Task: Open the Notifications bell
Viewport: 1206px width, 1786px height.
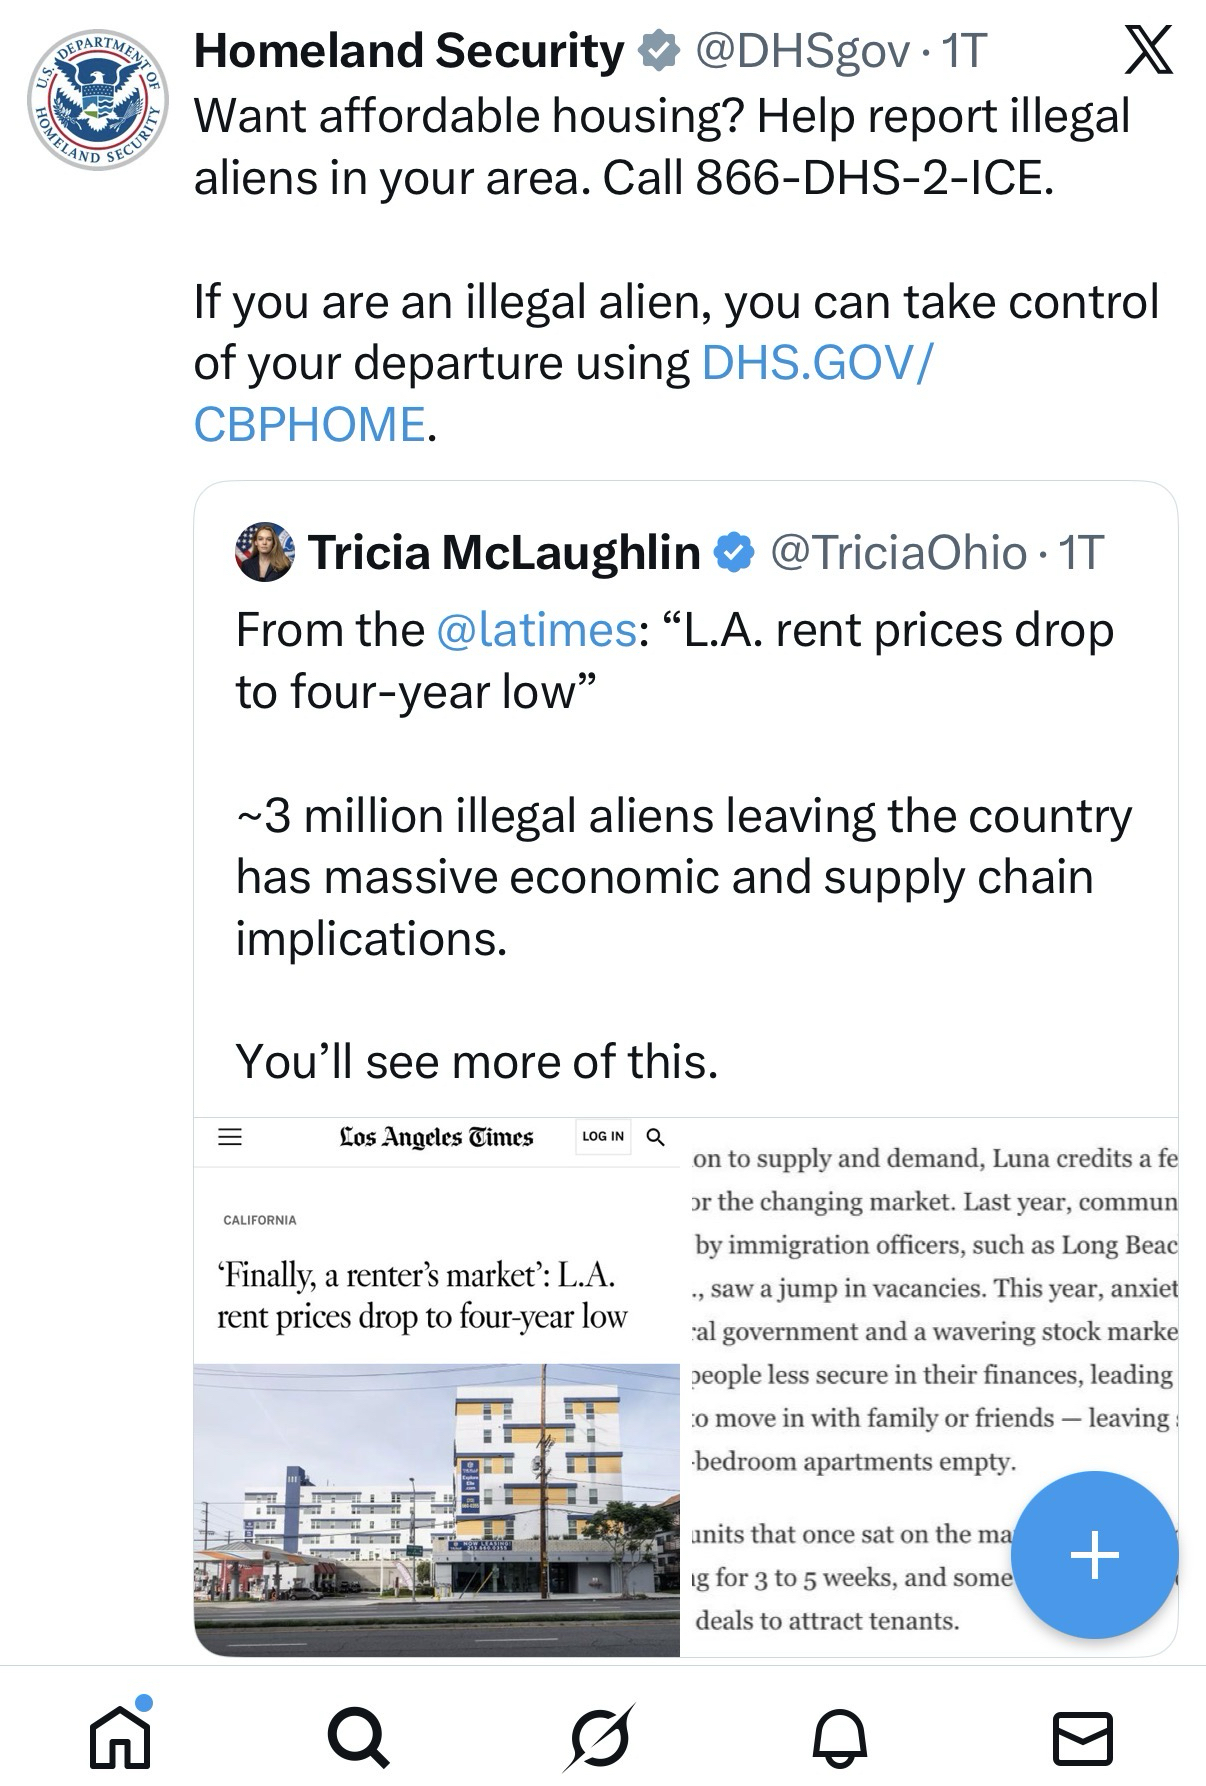Action: tap(839, 1737)
